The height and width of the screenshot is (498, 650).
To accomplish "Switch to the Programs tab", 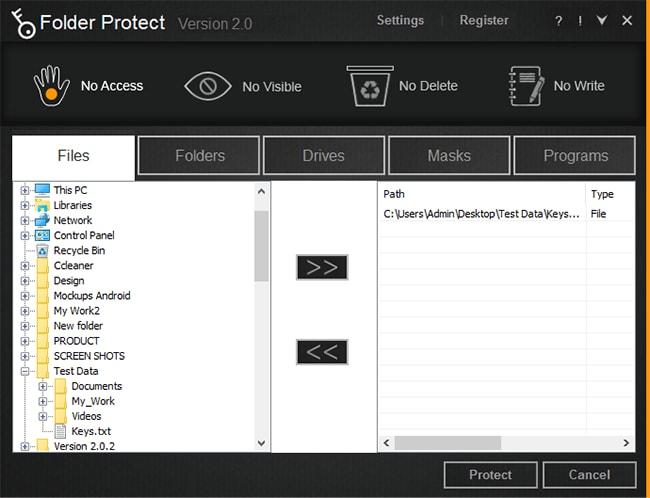I will 575,155.
